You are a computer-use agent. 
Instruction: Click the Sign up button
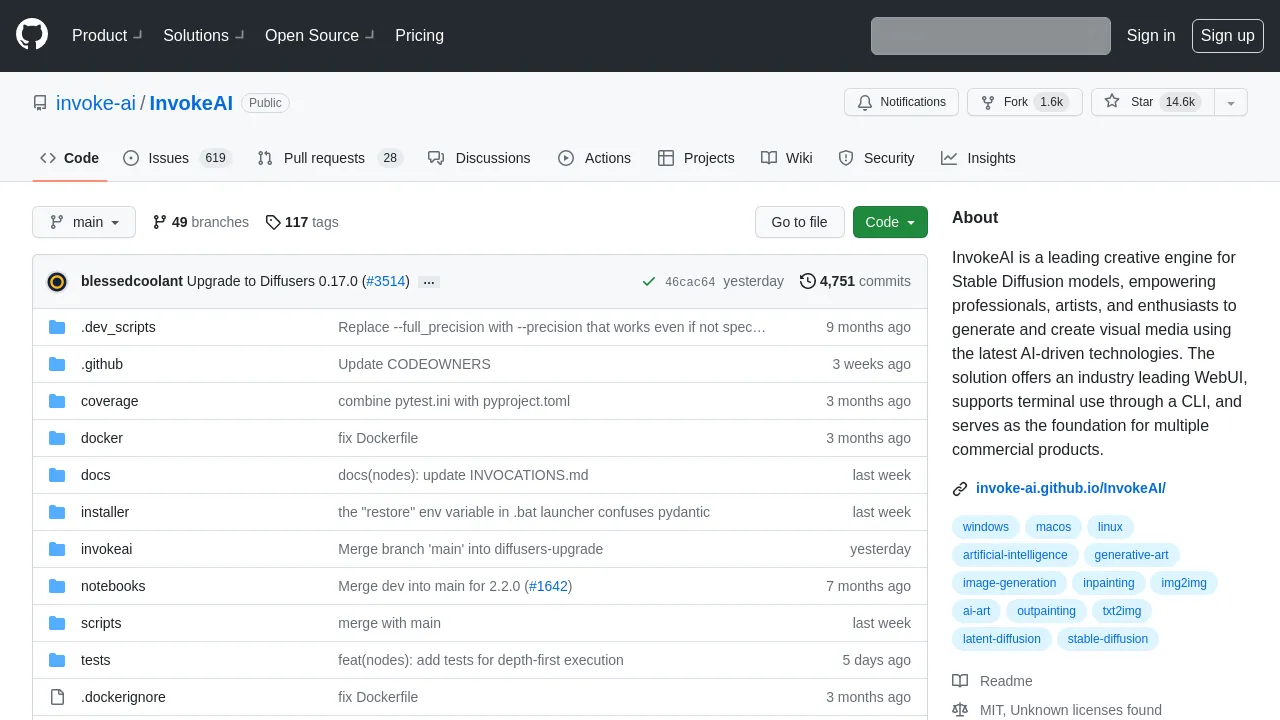point(1227,35)
